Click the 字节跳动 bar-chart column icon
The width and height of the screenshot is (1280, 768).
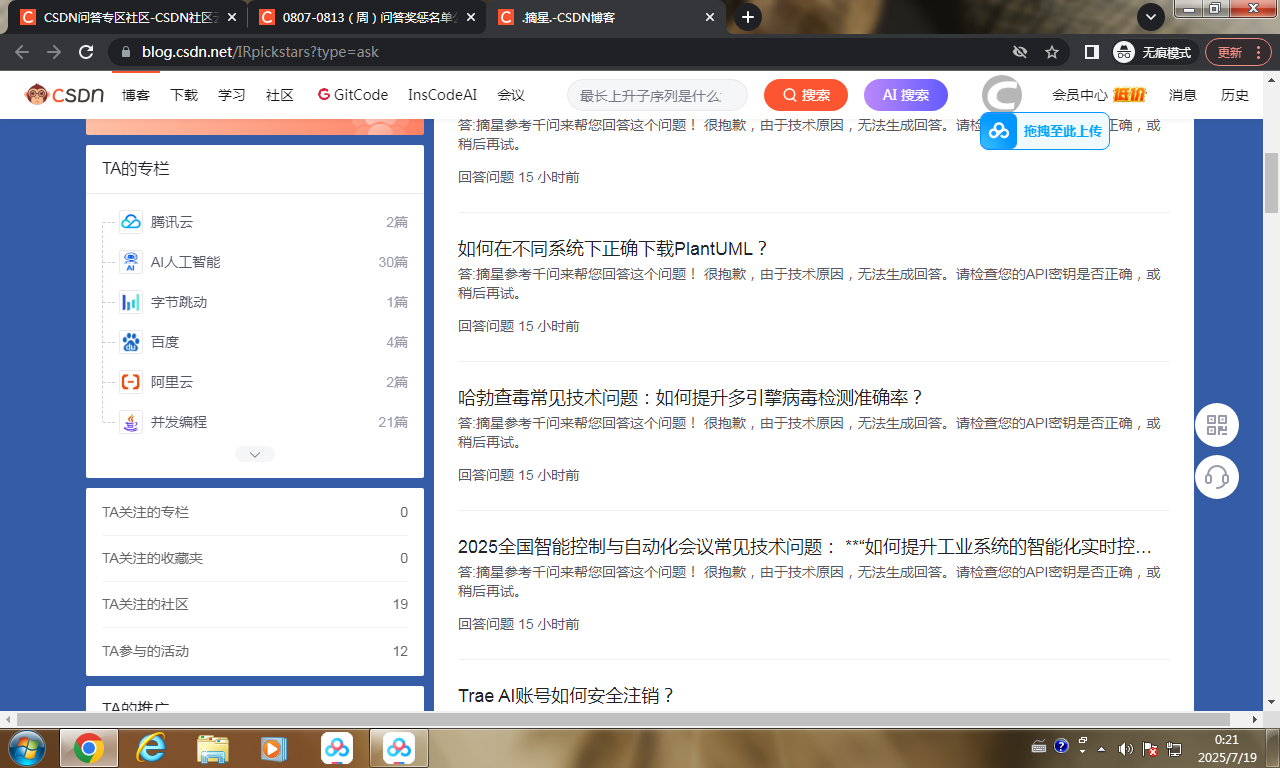130,301
